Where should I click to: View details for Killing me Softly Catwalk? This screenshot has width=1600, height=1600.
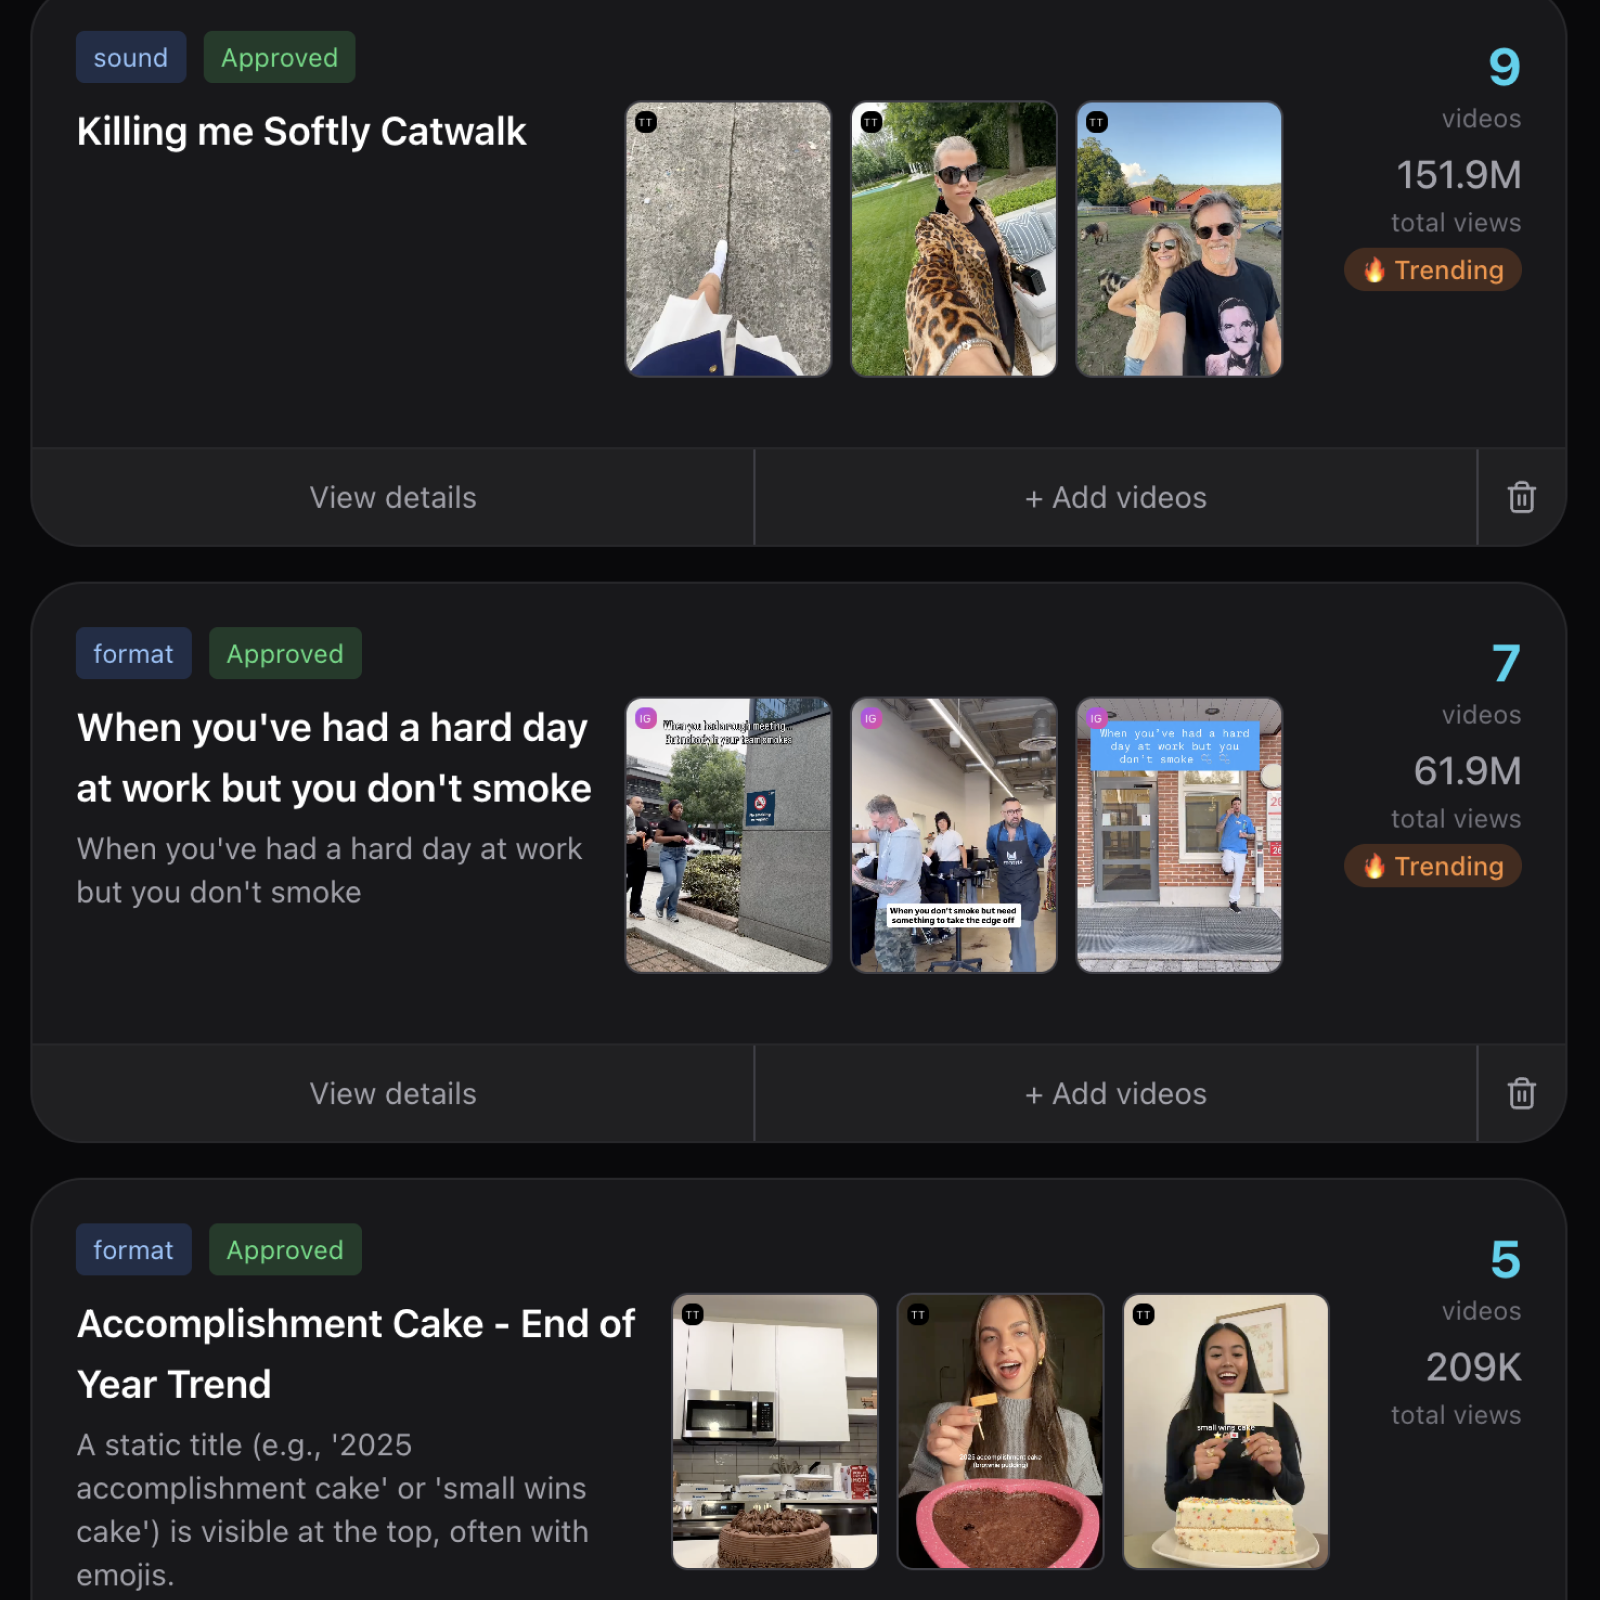pyautogui.click(x=393, y=497)
